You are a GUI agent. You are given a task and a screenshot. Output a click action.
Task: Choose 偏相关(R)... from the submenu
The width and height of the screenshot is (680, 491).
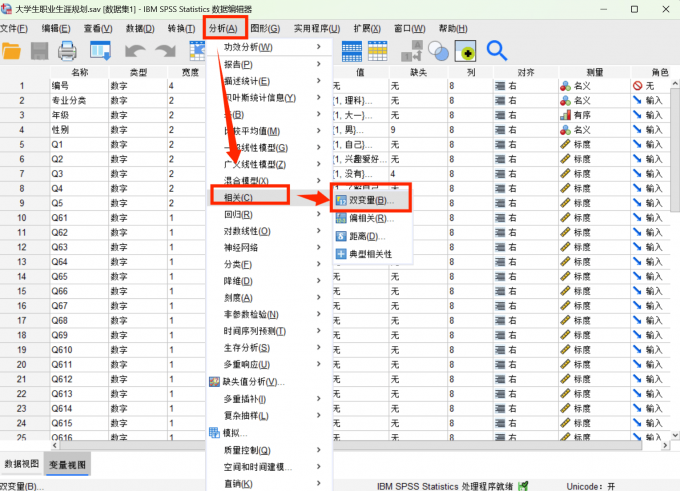point(372,218)
